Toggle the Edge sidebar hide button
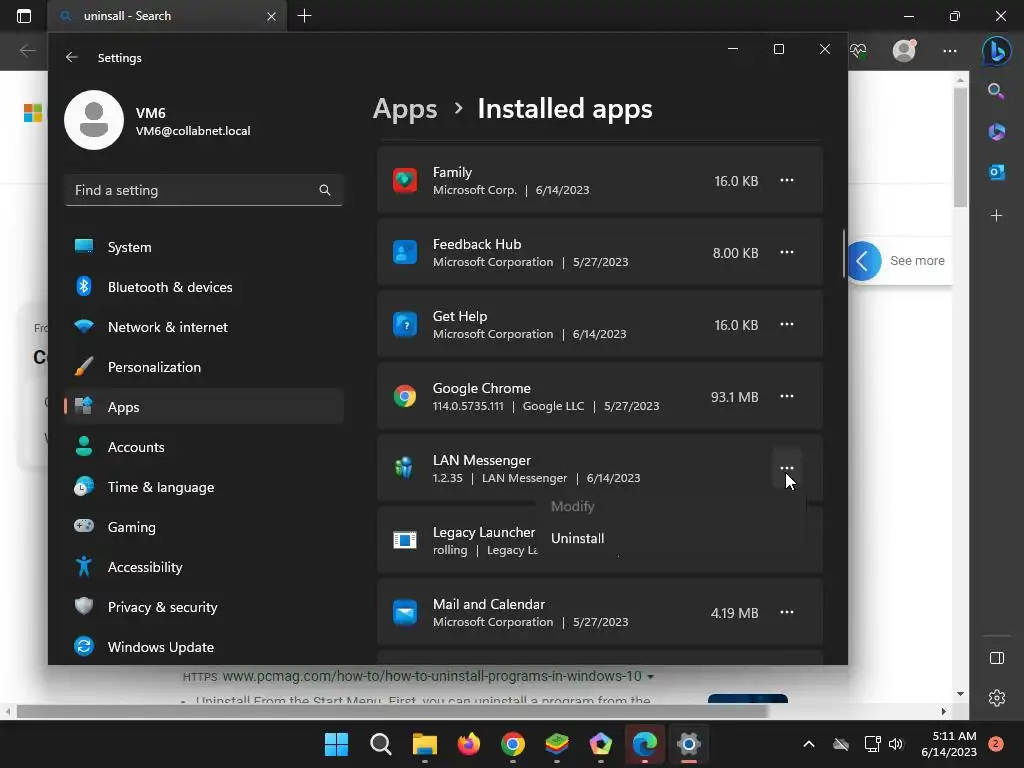This screenshot has width=1024, height=768. 997,658
